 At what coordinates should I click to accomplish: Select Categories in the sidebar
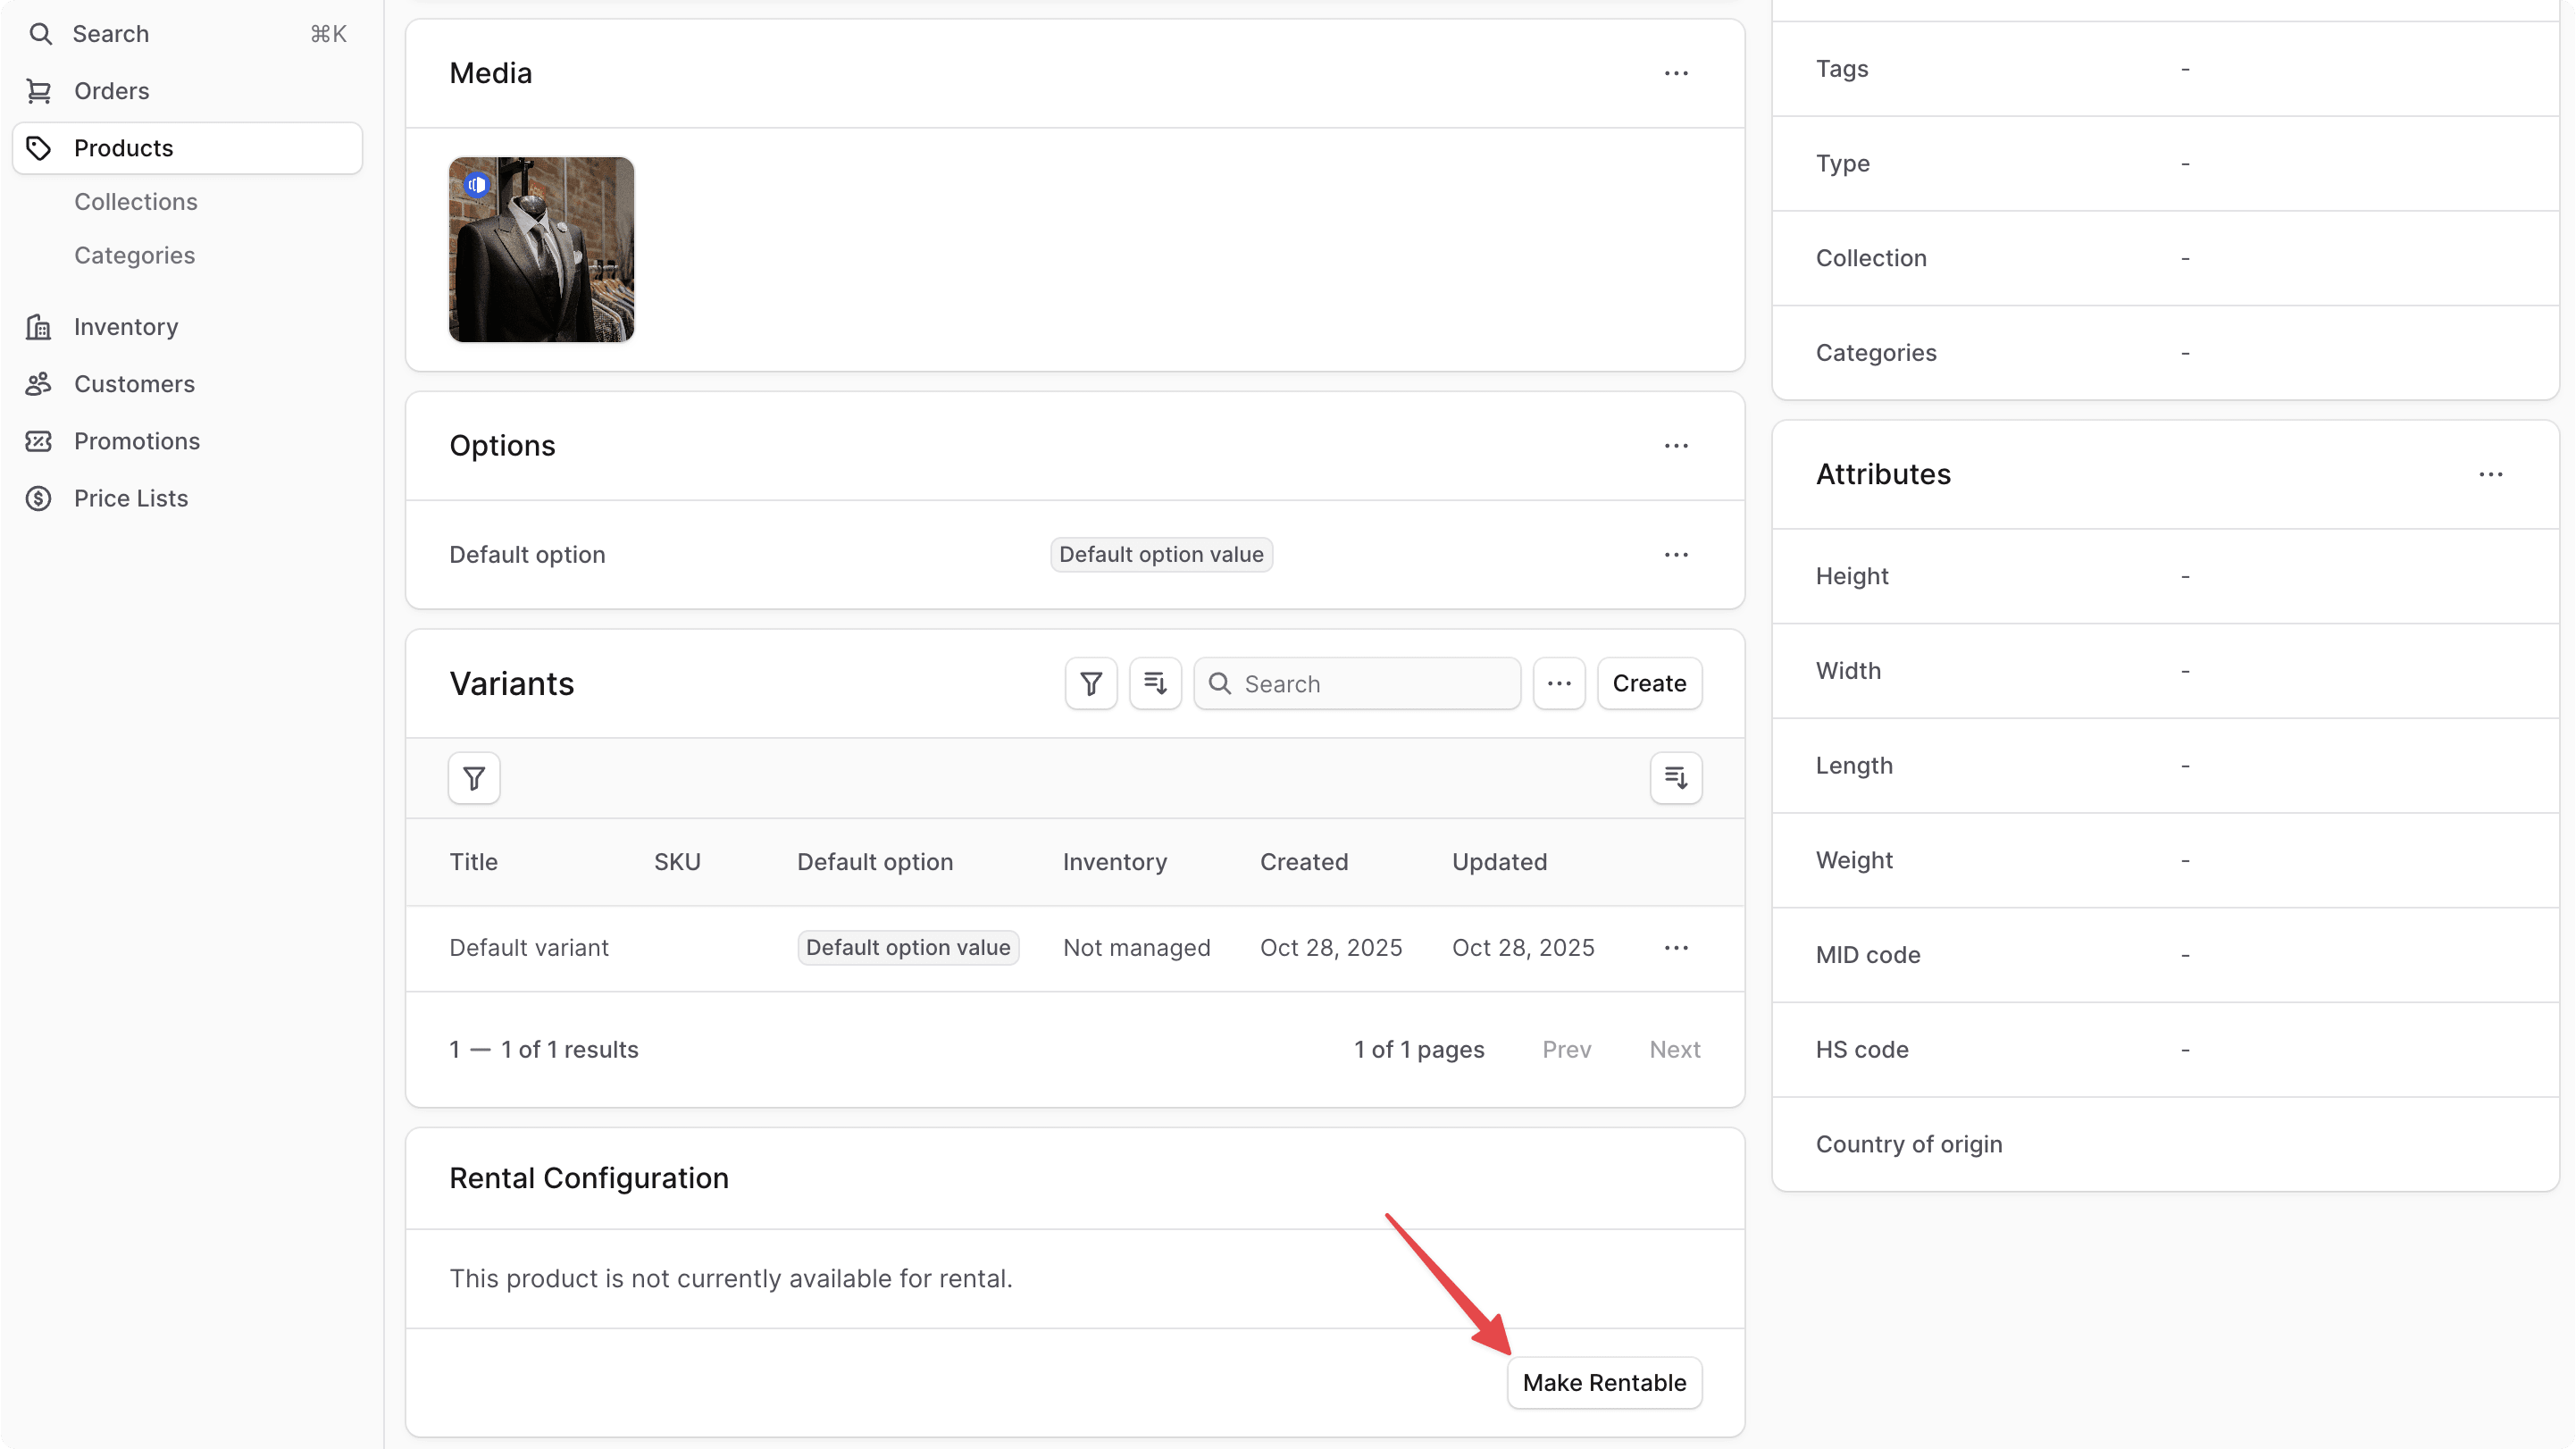pos(135,255)
